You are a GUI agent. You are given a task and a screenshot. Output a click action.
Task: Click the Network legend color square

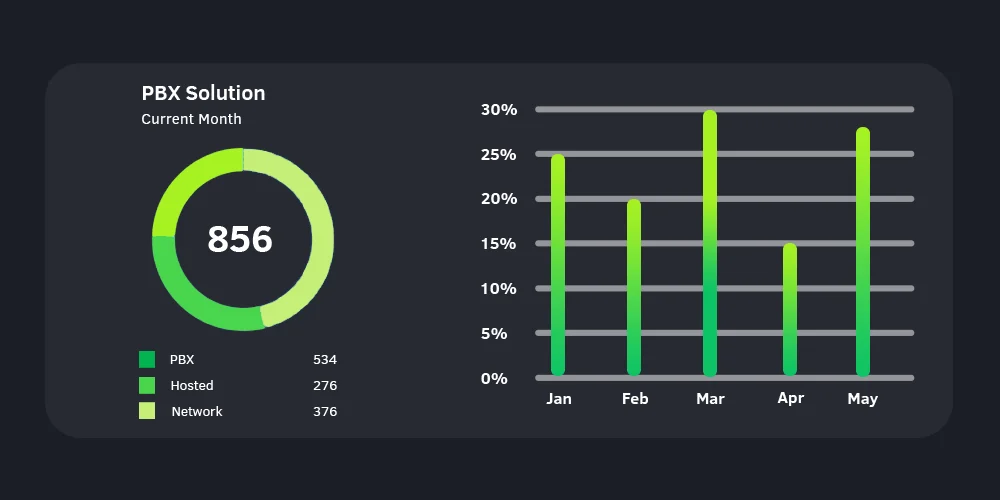[147, 411]
